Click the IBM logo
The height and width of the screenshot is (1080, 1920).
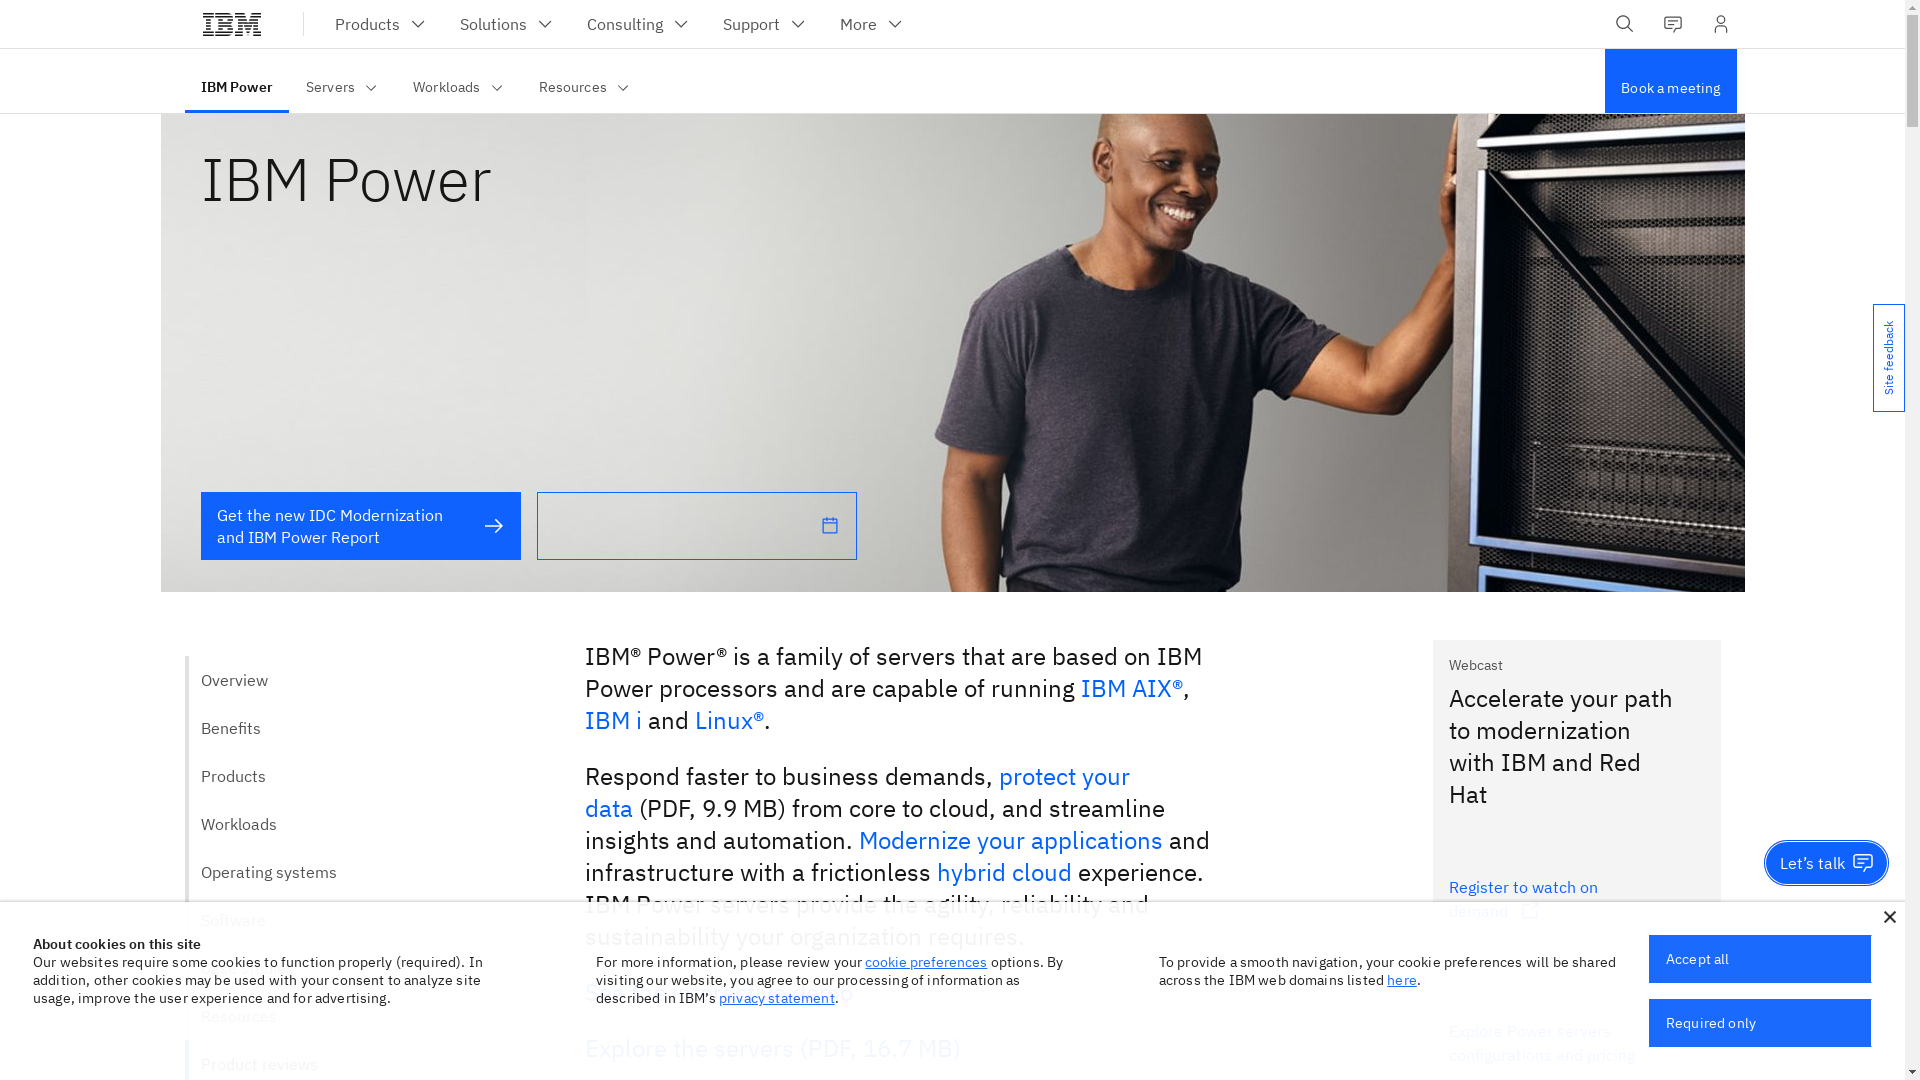tap(232, 24)
